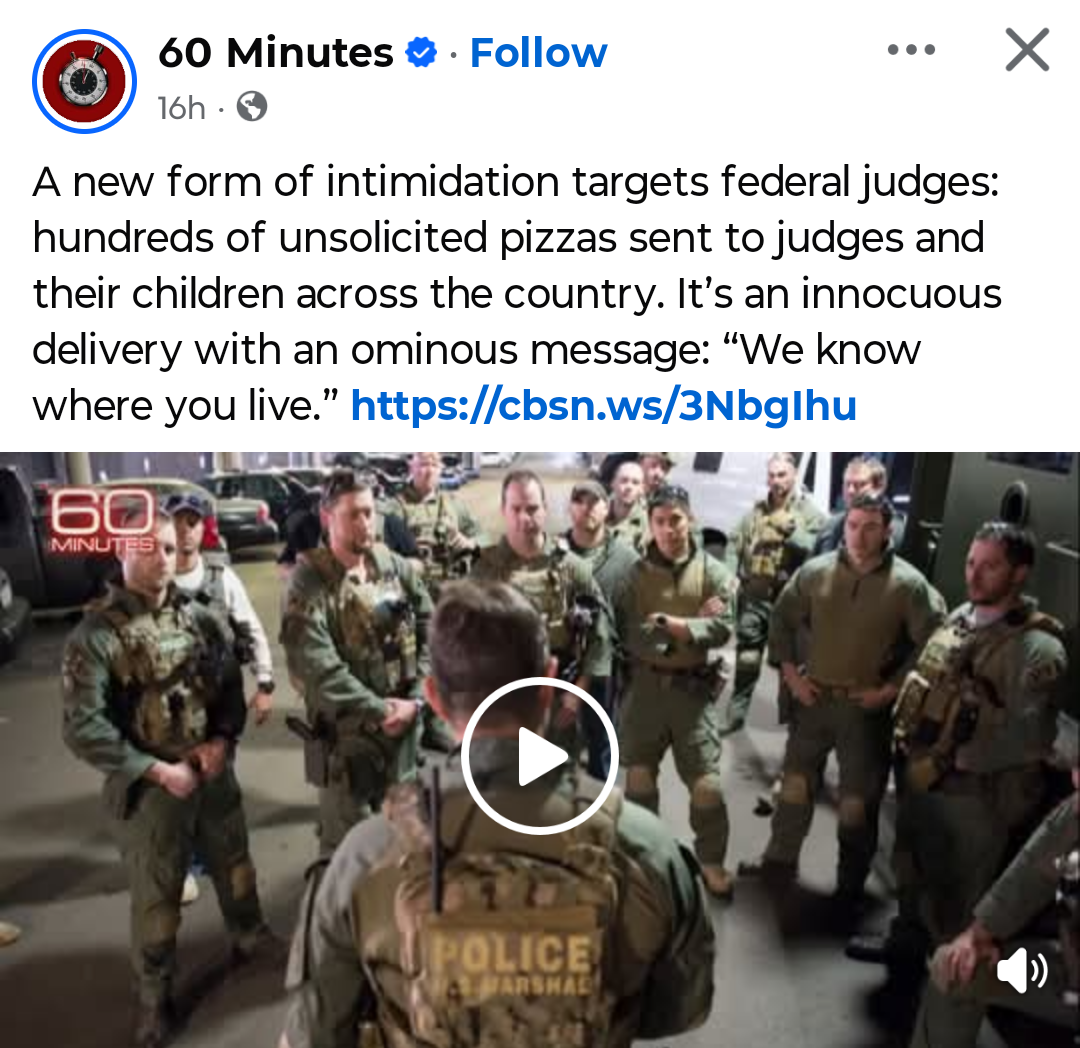Click the "We know where you live" quote
This screenshot has height=1048, width=1080.
click(476, 377)
